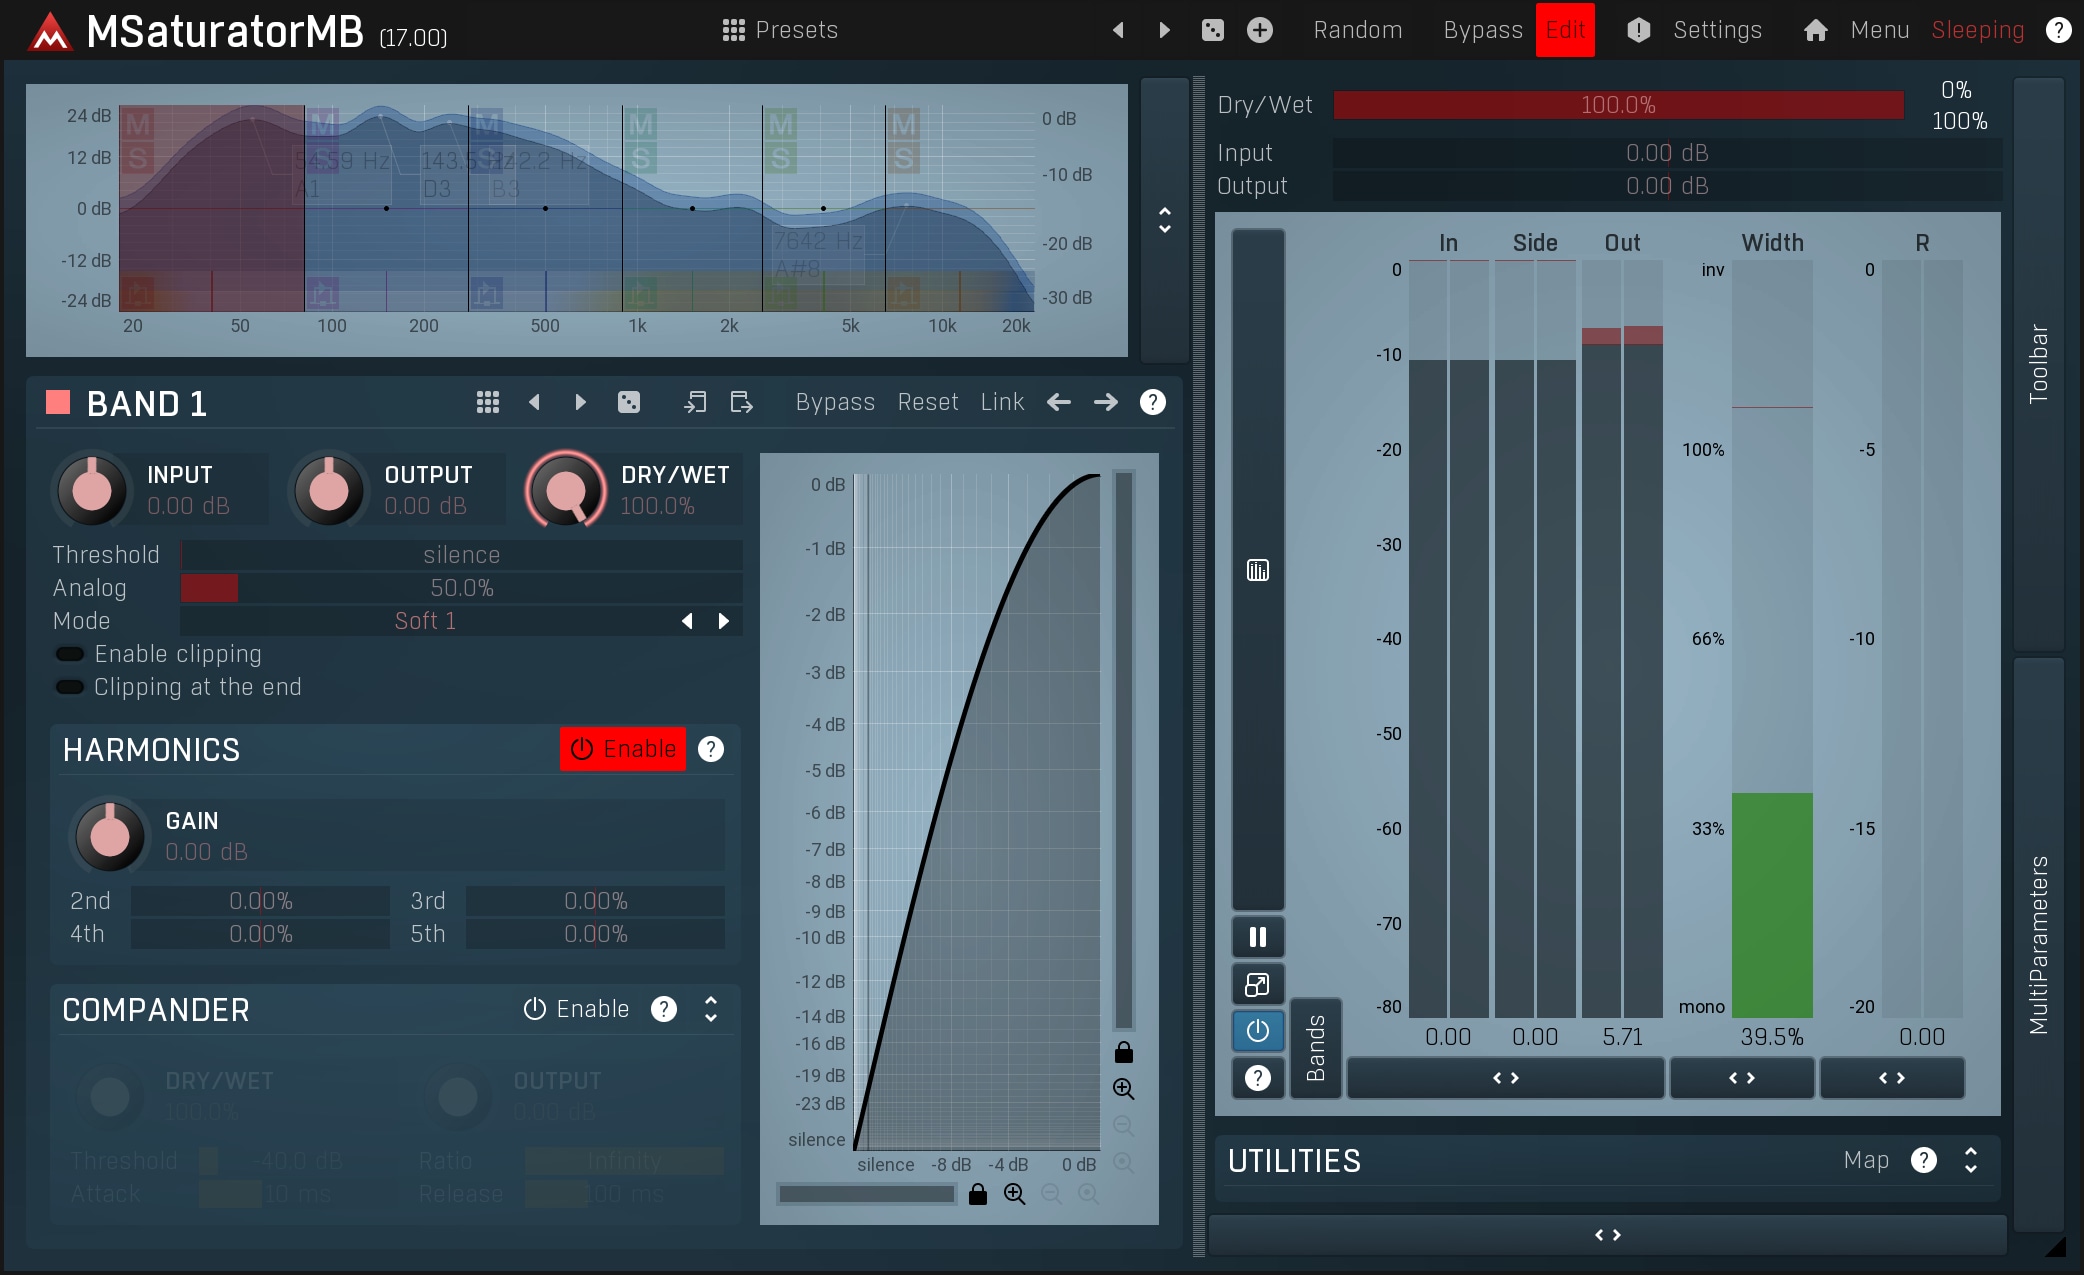Click the Band 1 Reset button
This screenshot has height=1275, width=2084.
927,402
